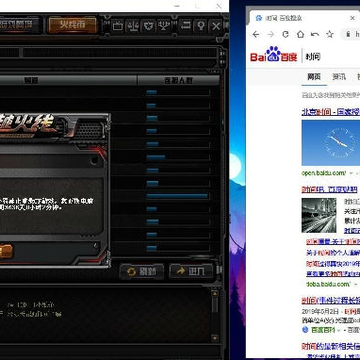Click the return arrow icon in game toolbar

tap(186, 26)
